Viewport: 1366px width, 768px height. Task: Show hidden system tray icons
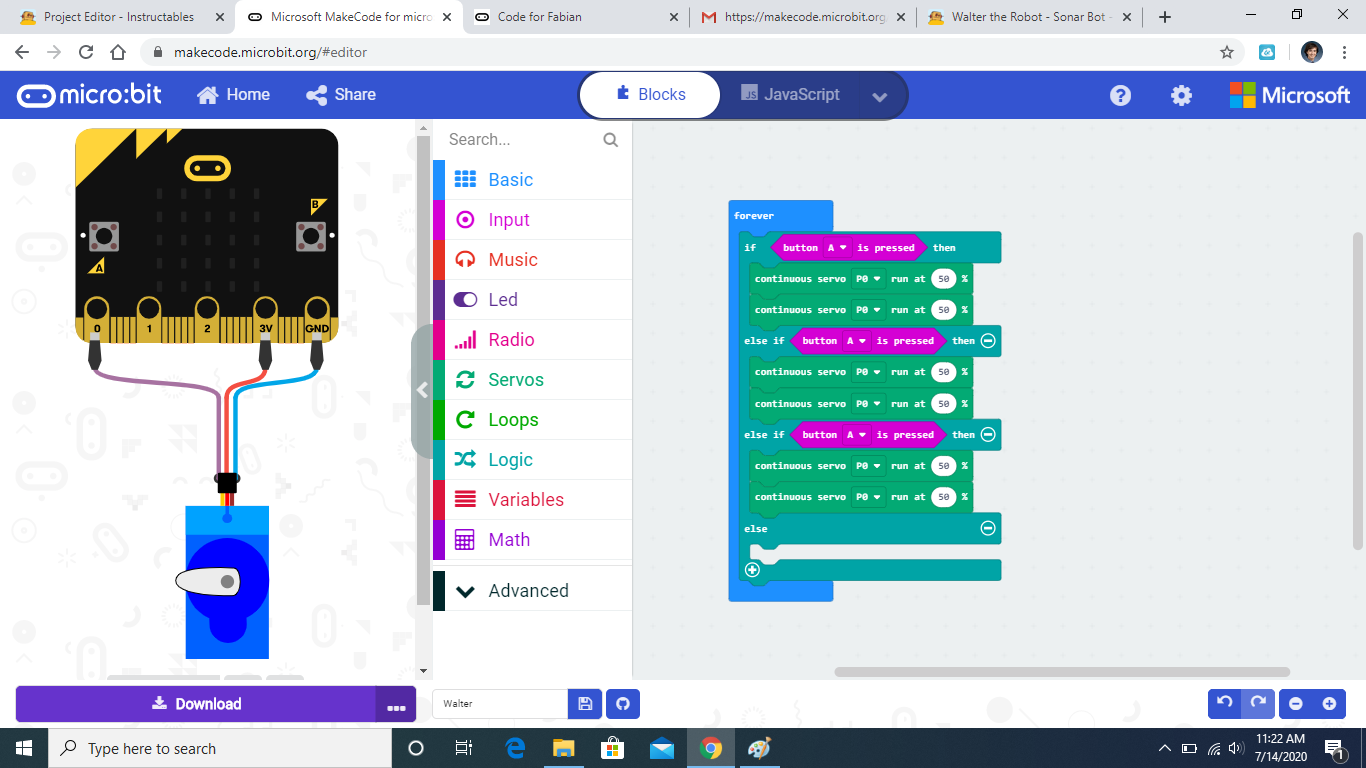[1165, 748]
